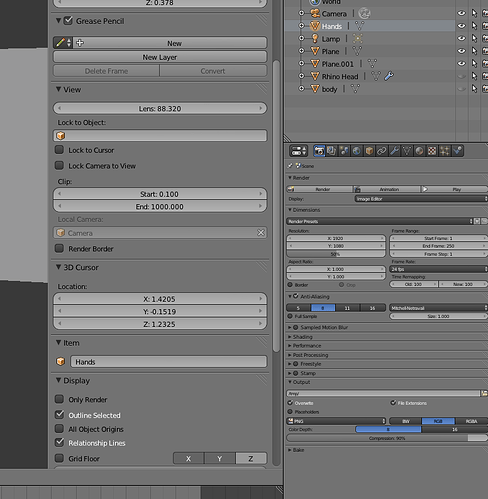488x499 pixels.
Task: Open the Constraints chain-link tab
Action: pyautogui.click(x=382, y=151)
